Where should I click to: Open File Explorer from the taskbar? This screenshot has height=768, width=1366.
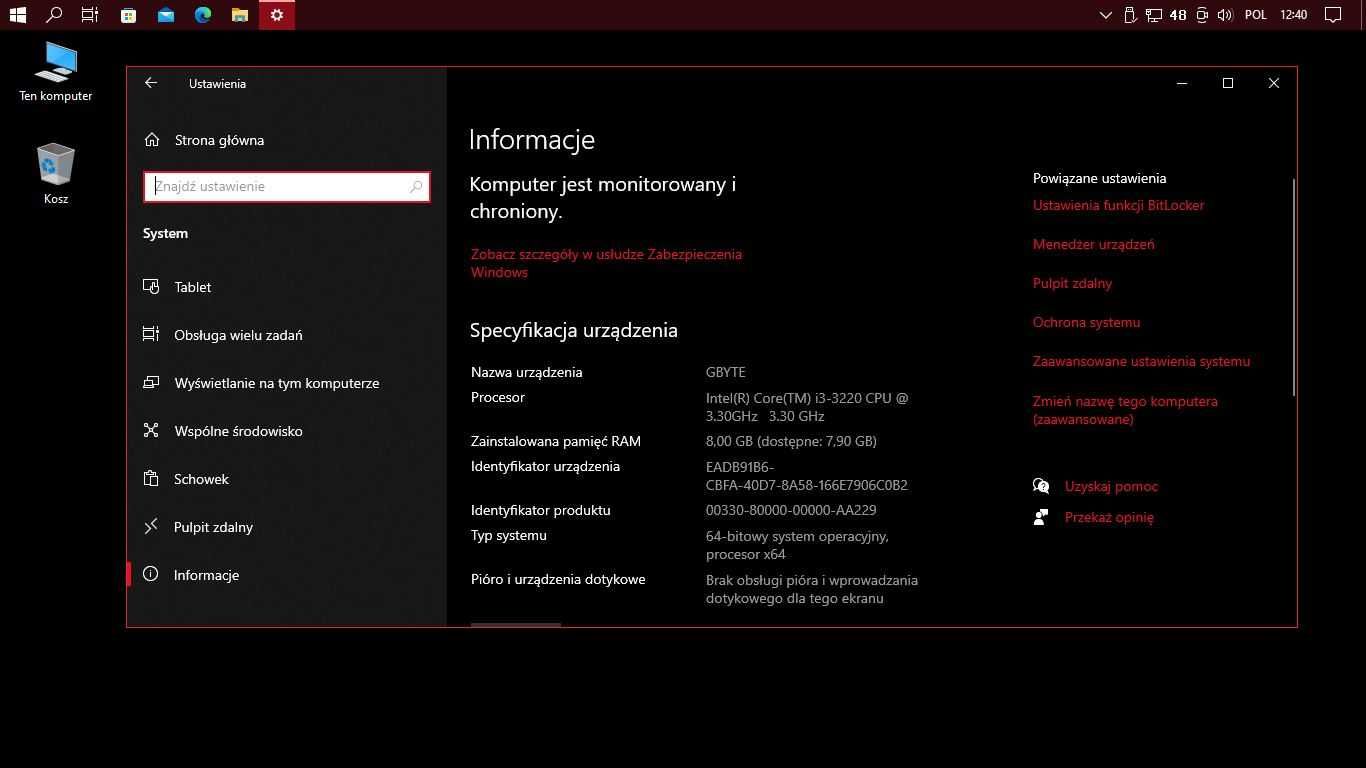pos(240,15)
